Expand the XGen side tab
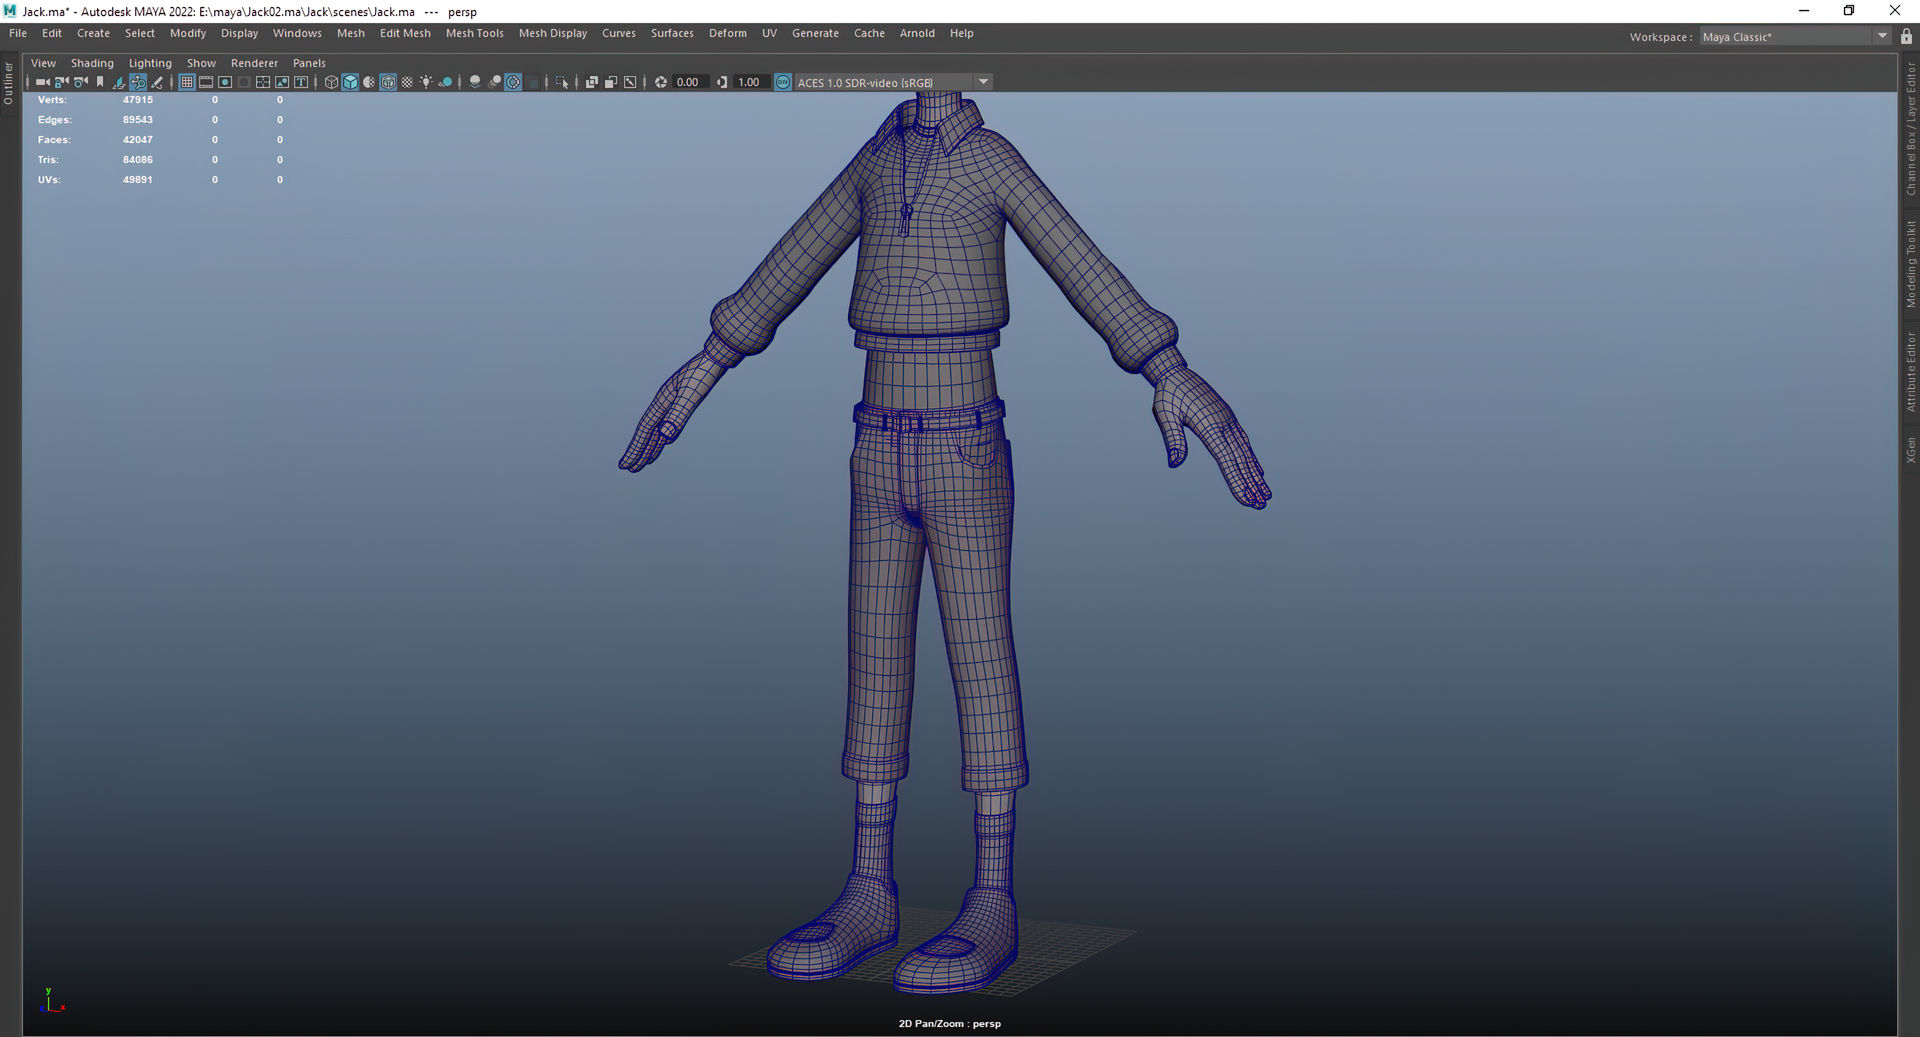Viewport: 1920px width, 1037px height. click(1910, 450)
